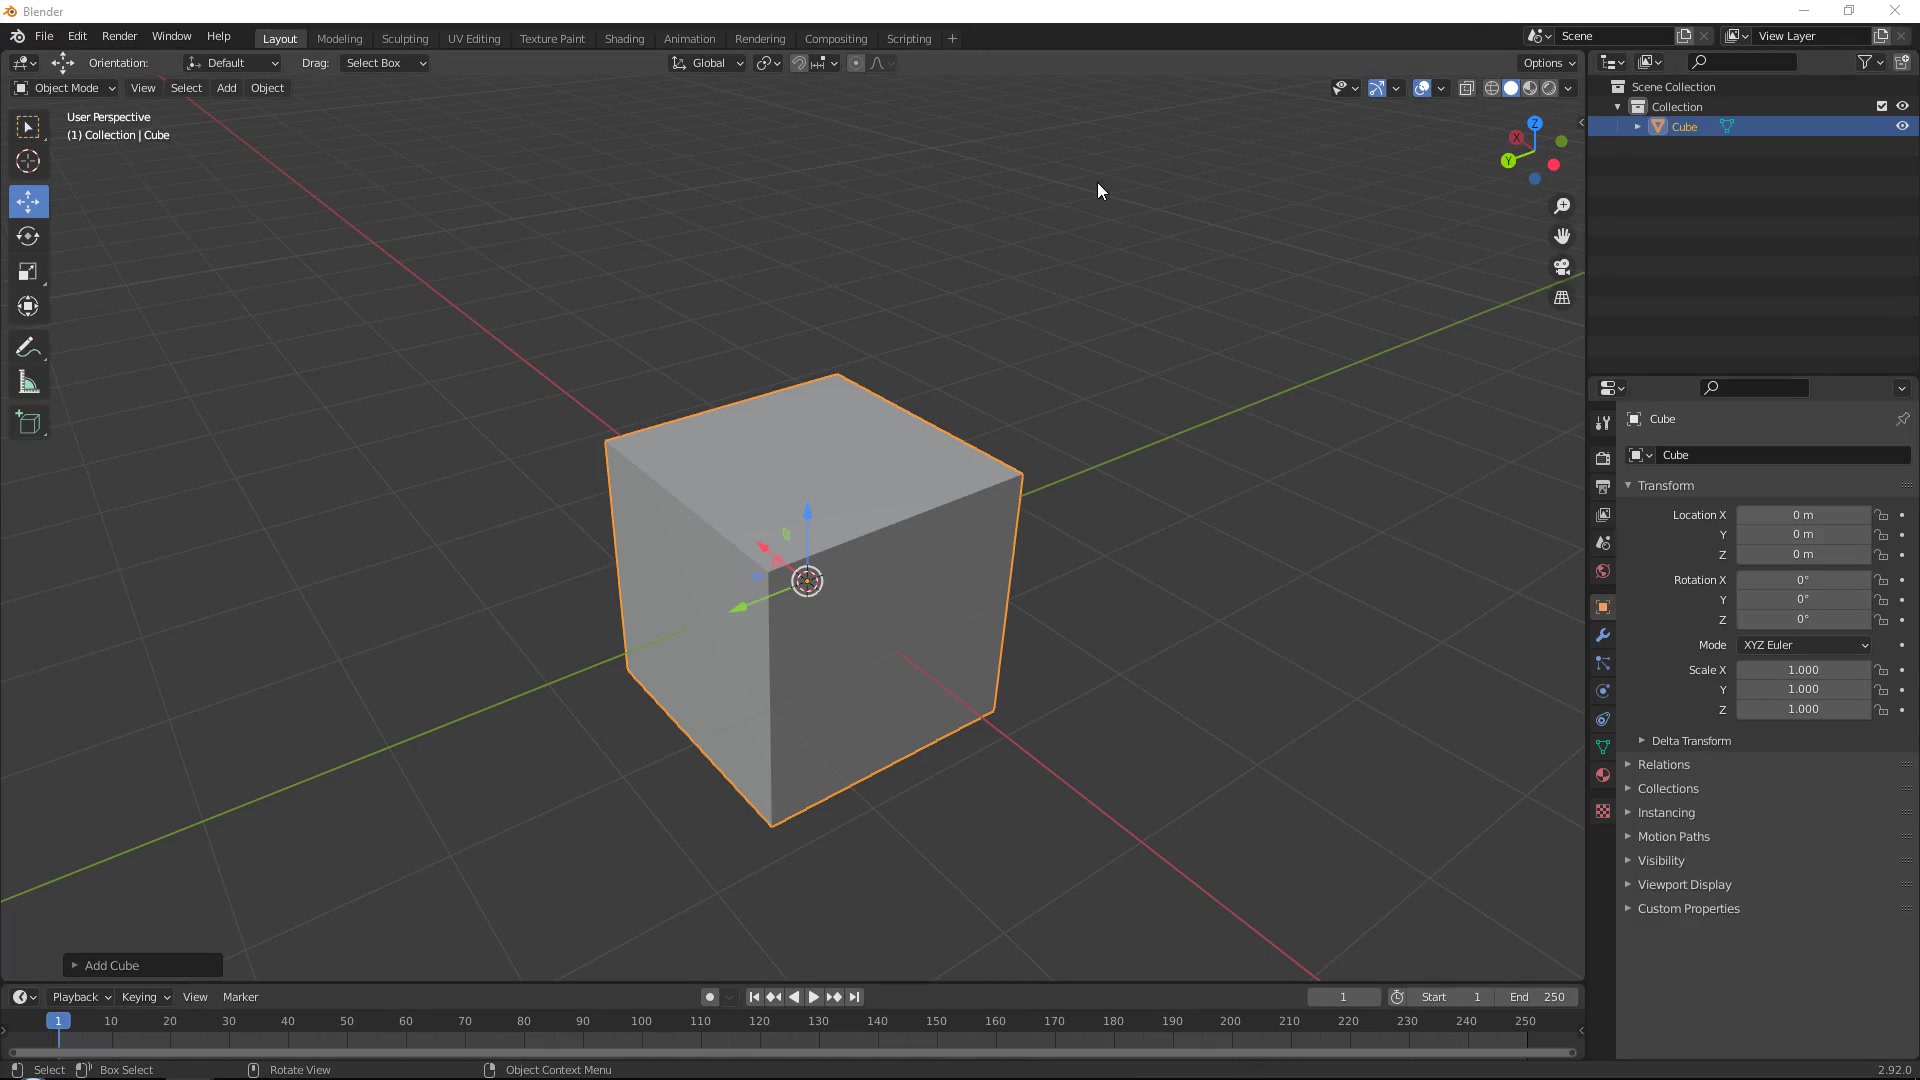1920x1080 pixels.
Task: Open the Output properties tab
Action: [x=1603, y=486]
